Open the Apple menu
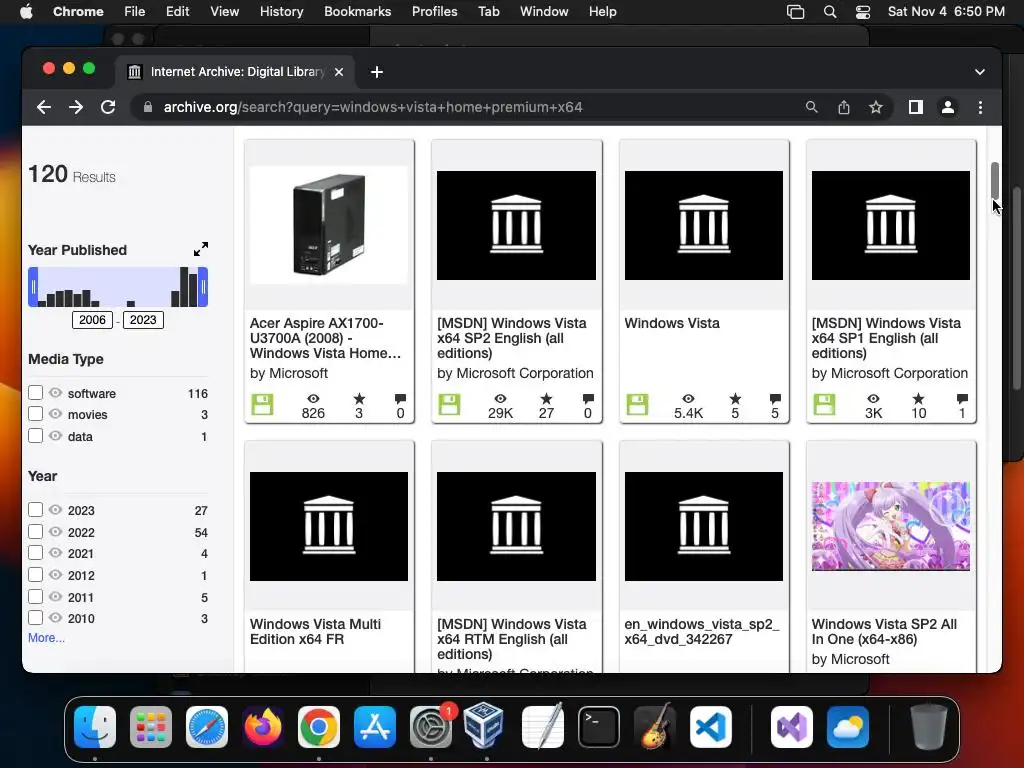The image size is (1024, 768). coord(26,12)
